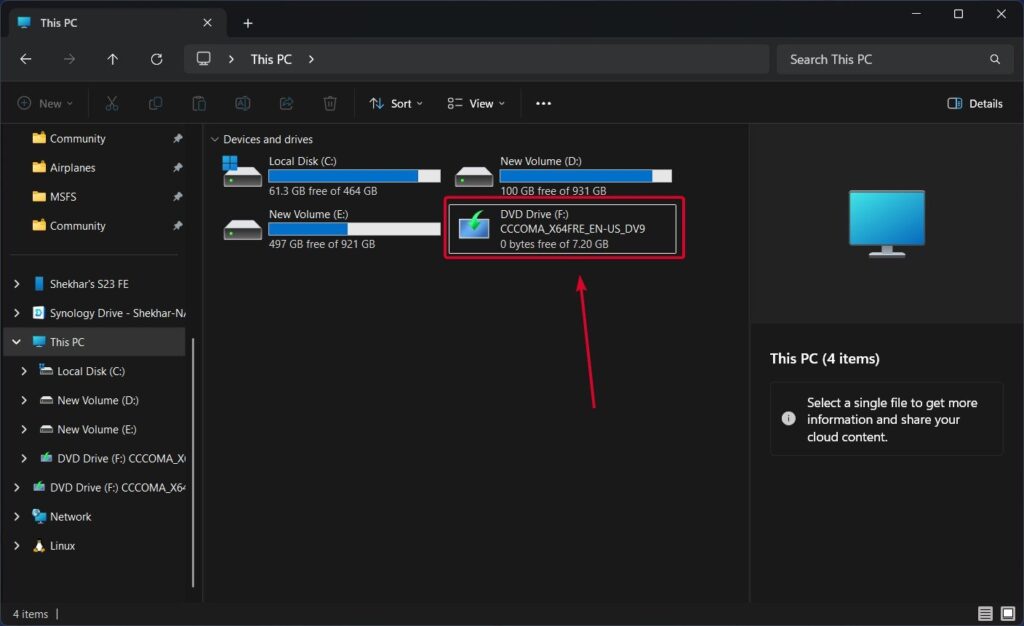This screenshot has height=626, width=1024.
Task: Open a new File Explorer tab
Action: [x=248, y=22]
